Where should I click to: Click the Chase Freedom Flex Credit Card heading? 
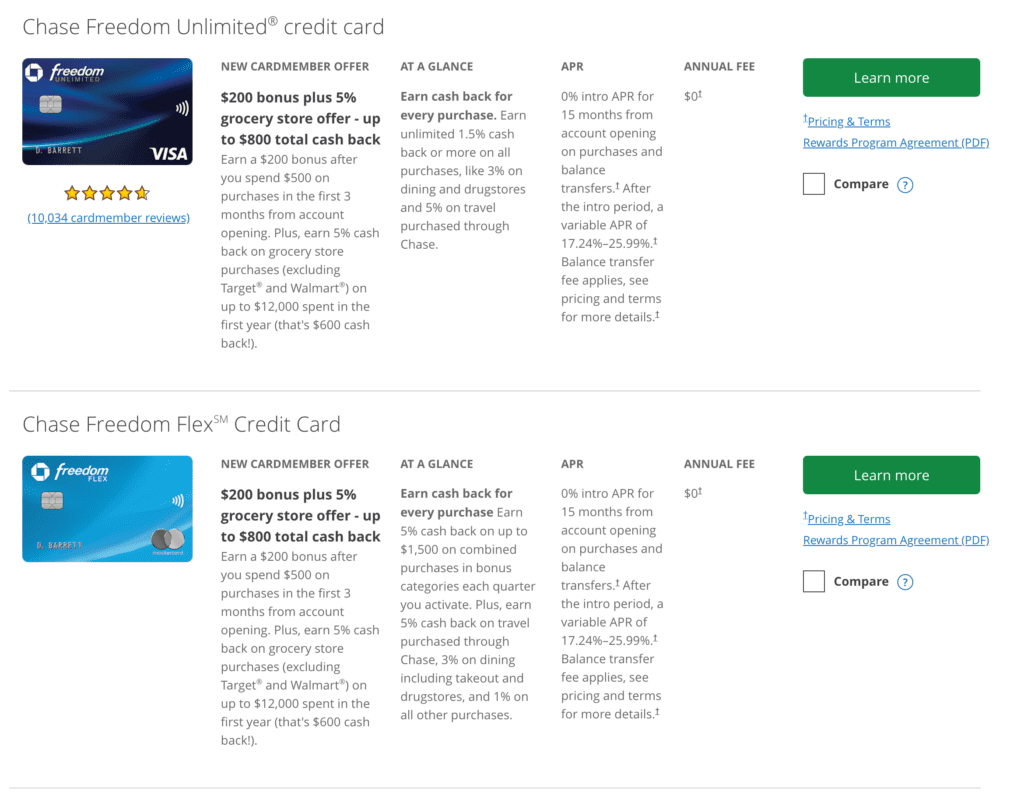tap(181, 424)
